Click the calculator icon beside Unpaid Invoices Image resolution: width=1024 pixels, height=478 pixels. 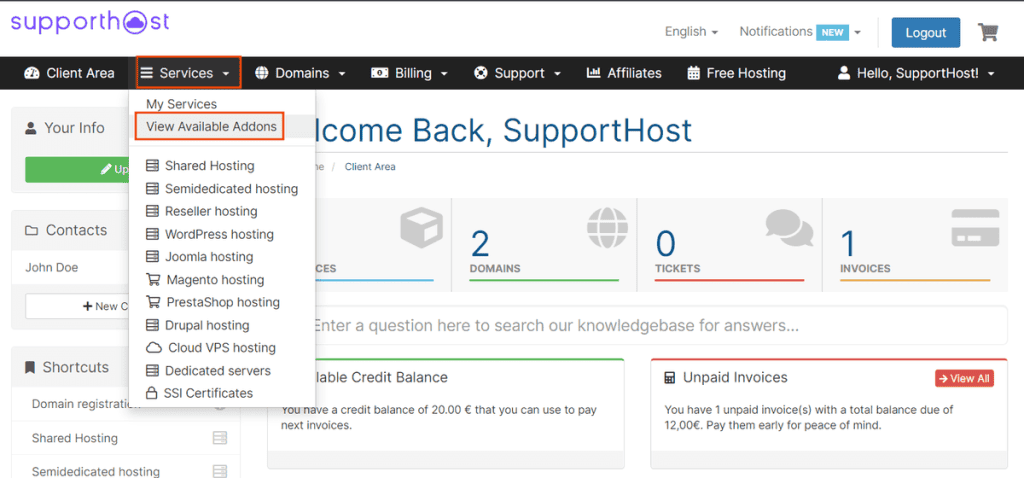tap(669, 378)
